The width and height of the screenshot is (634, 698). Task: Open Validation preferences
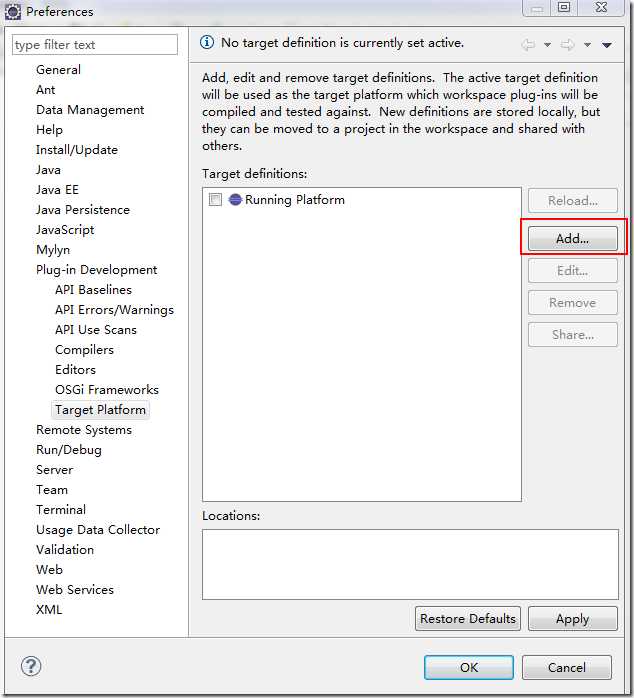coord(65,550)
